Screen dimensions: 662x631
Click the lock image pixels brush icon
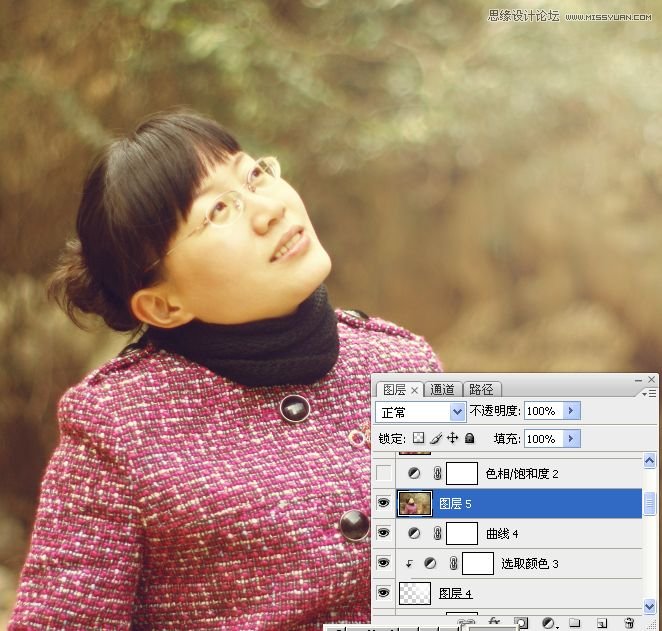tap(436, 438)
